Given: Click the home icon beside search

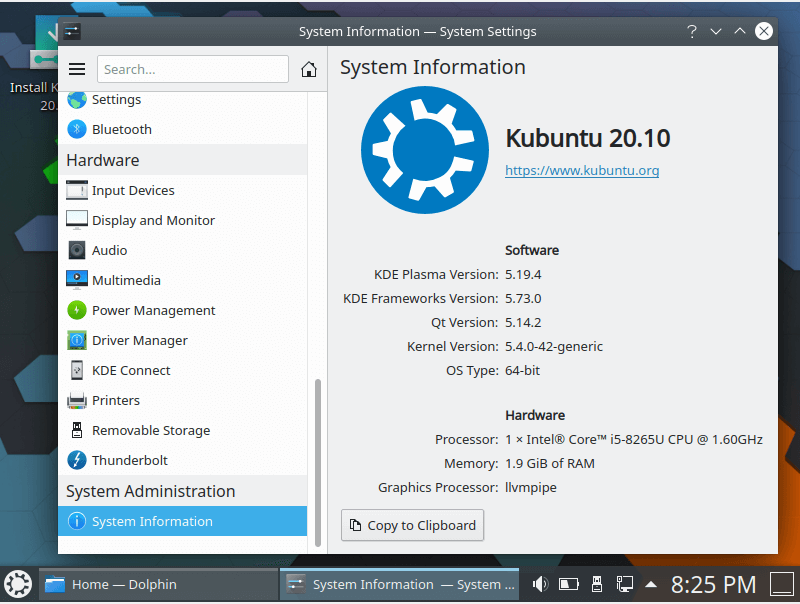Looking at the screenshot, I should point(309,69).
